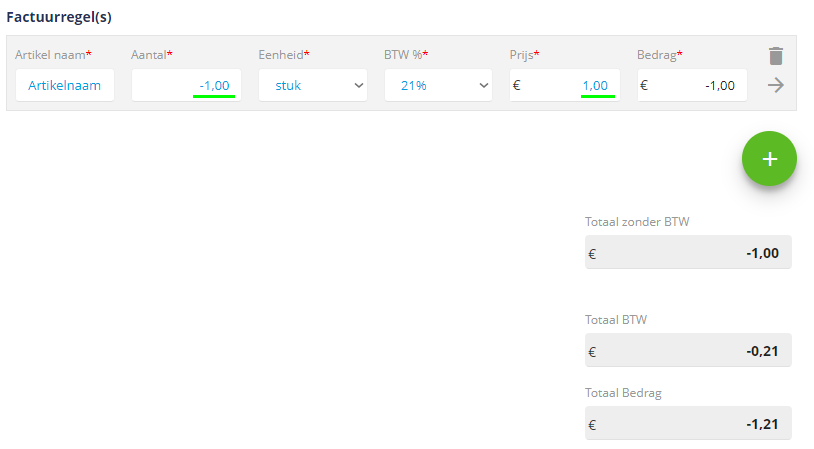This screenshot has height=449, width=814.
Task: Click the euro symbol in Bedrag field
Action: 644,85
